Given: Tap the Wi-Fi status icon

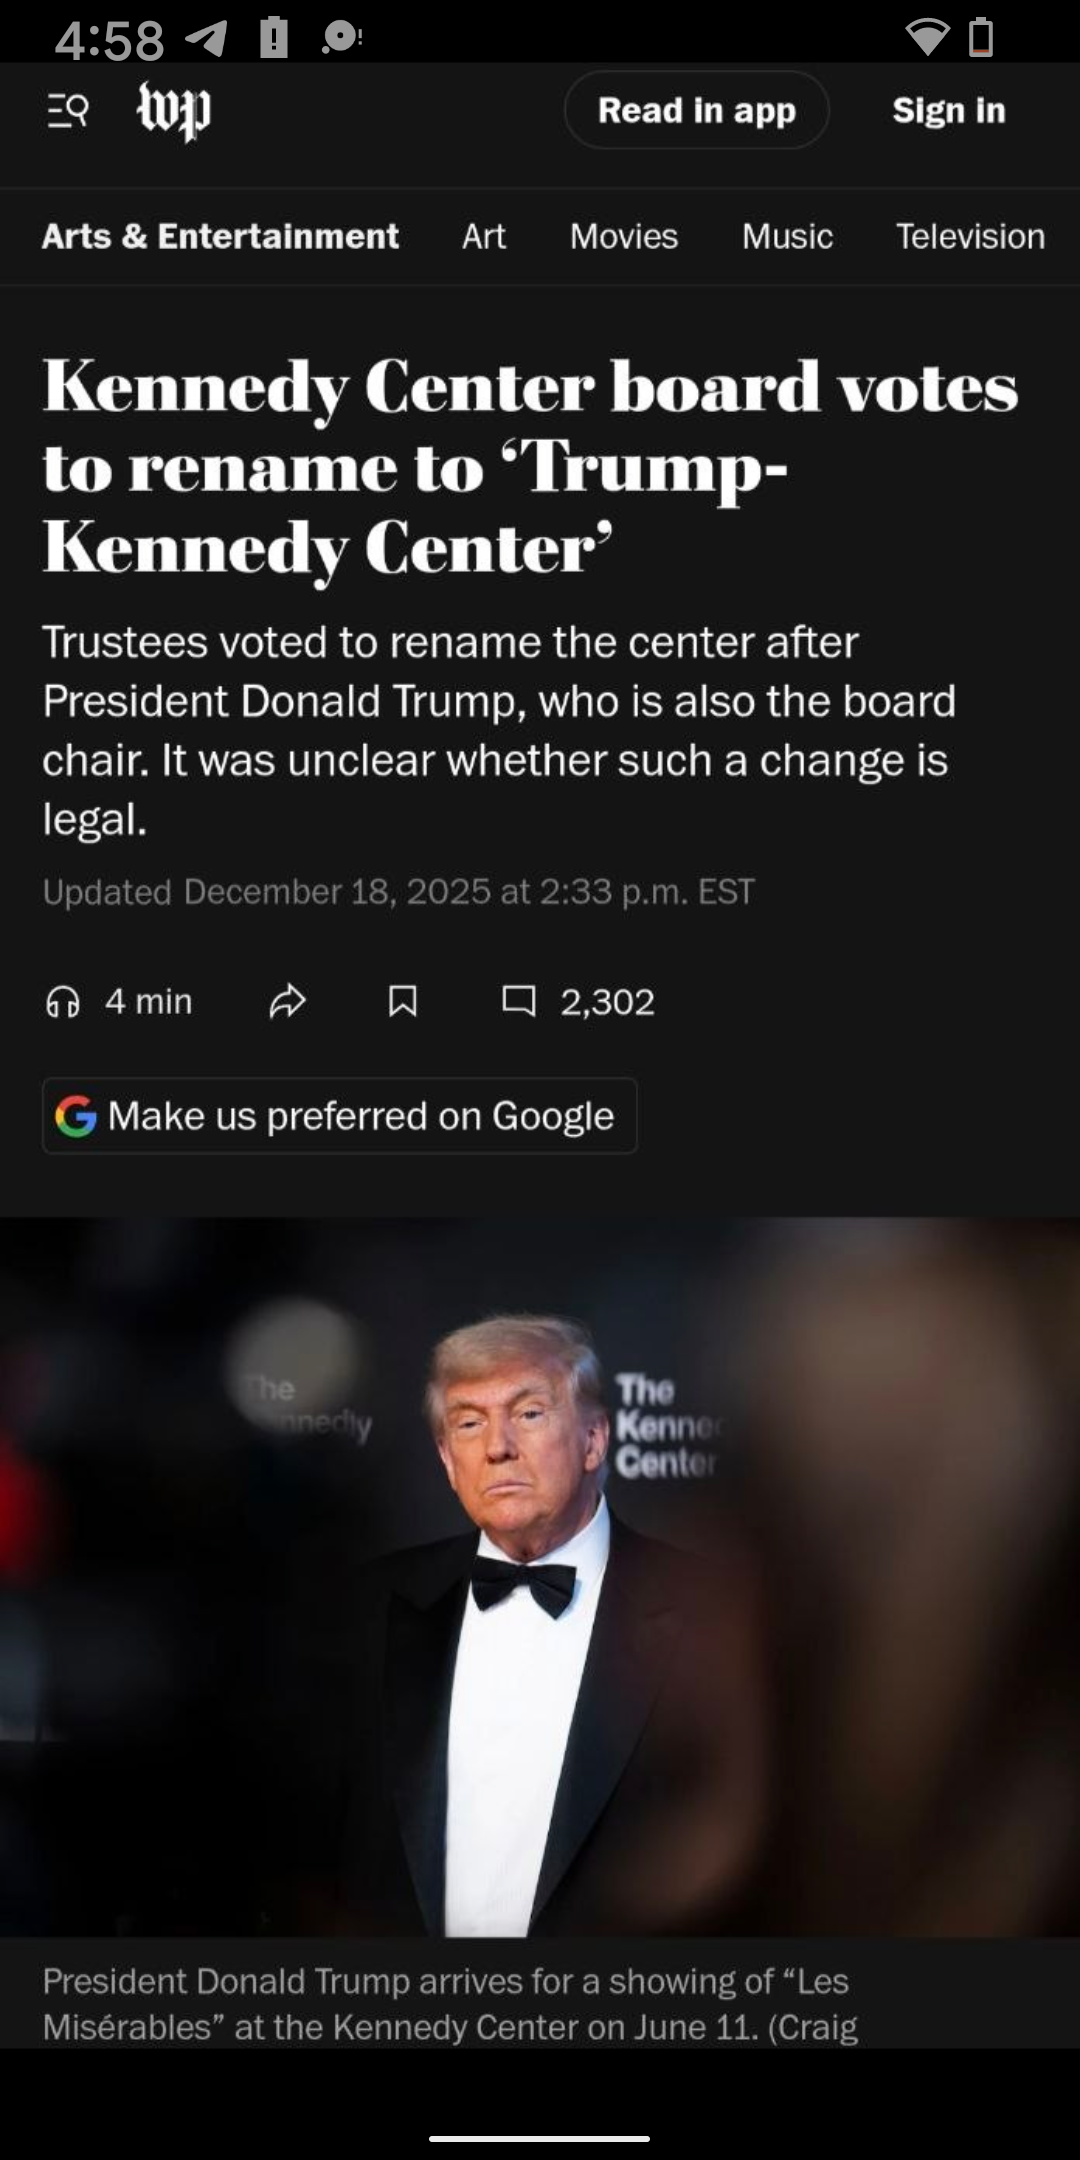Looking at the screenshot, I should pyautogui.click(x=926, y=38).
